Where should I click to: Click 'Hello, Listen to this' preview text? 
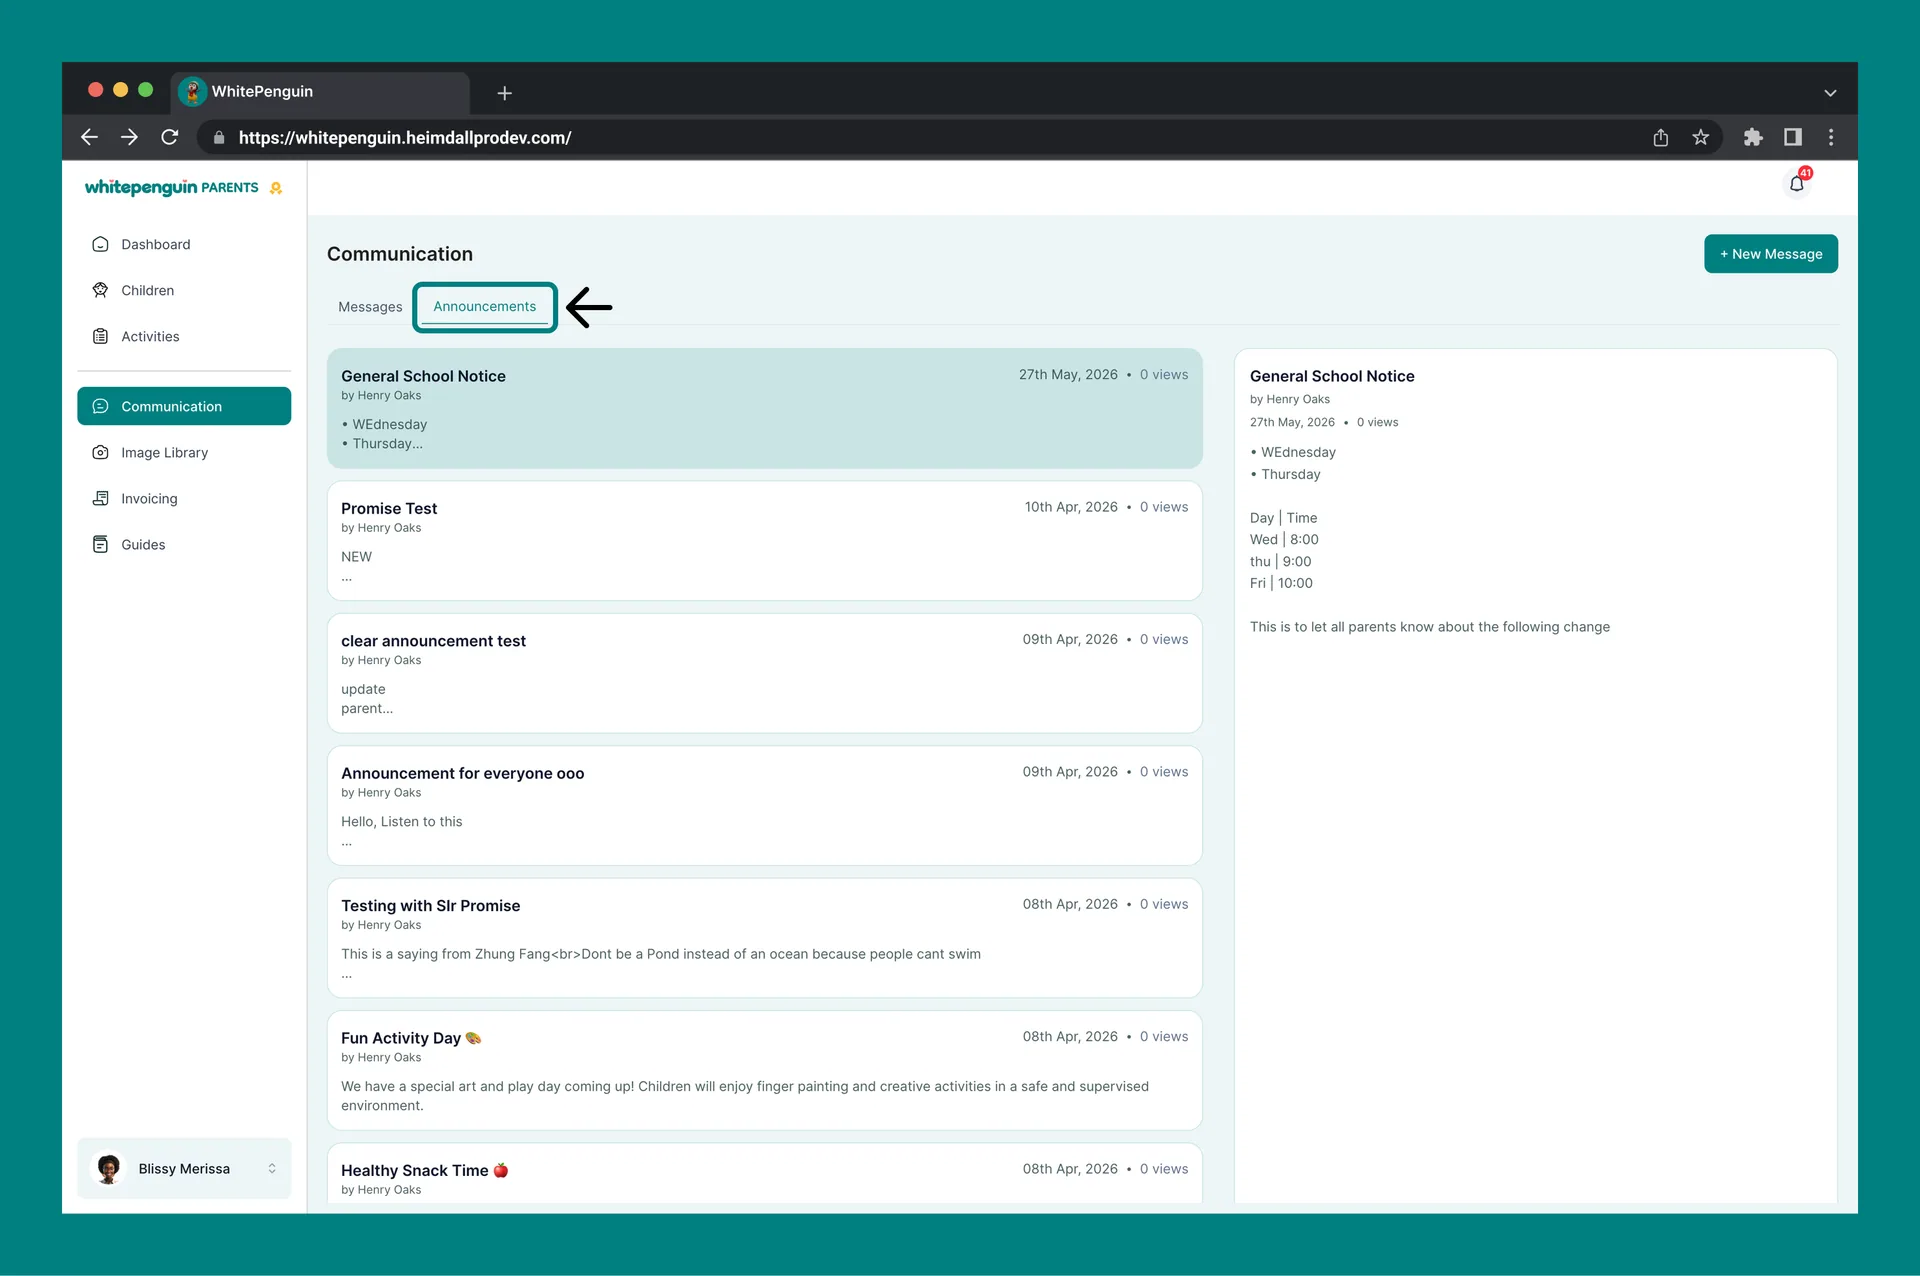pyautogui.click(x=401, y=821)
